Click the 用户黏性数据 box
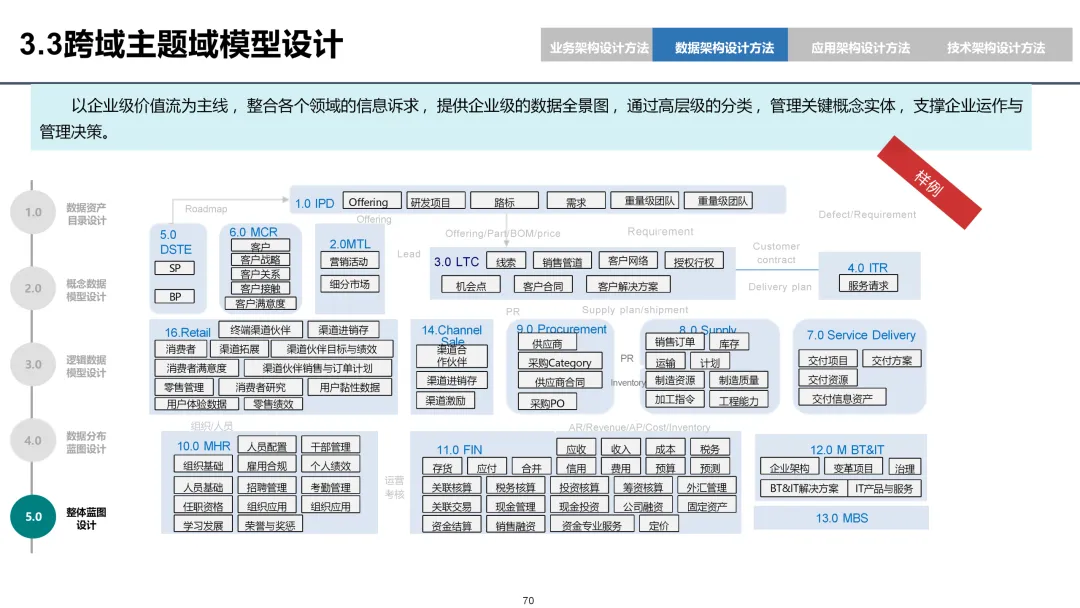The height and width of the screenshot is (608, 1080). tap(349, 388)
